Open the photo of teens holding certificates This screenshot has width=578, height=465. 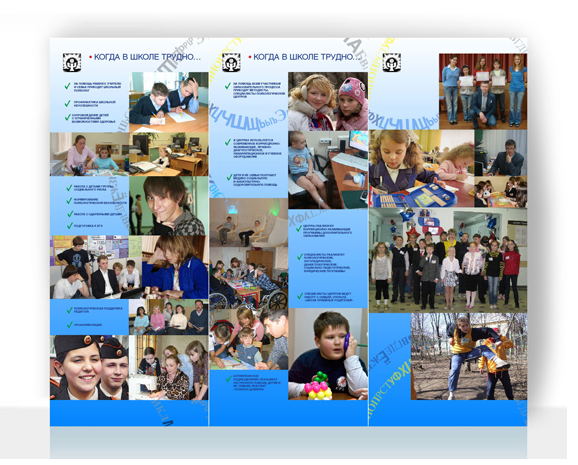pos(483,91)
